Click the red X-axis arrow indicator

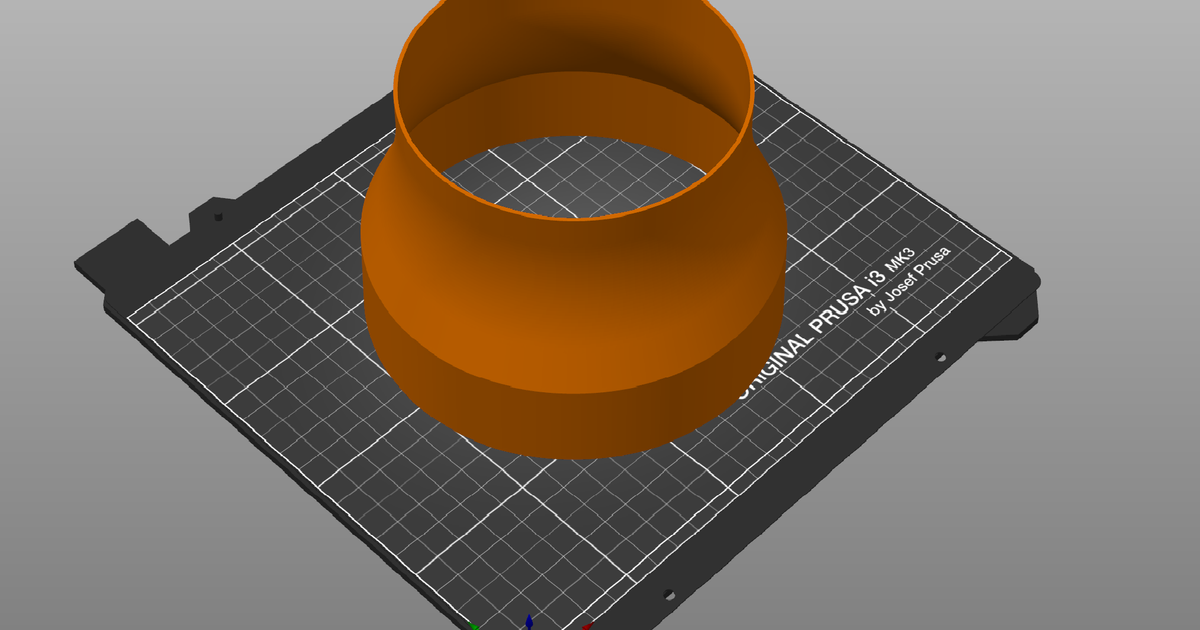click(588, 626)
